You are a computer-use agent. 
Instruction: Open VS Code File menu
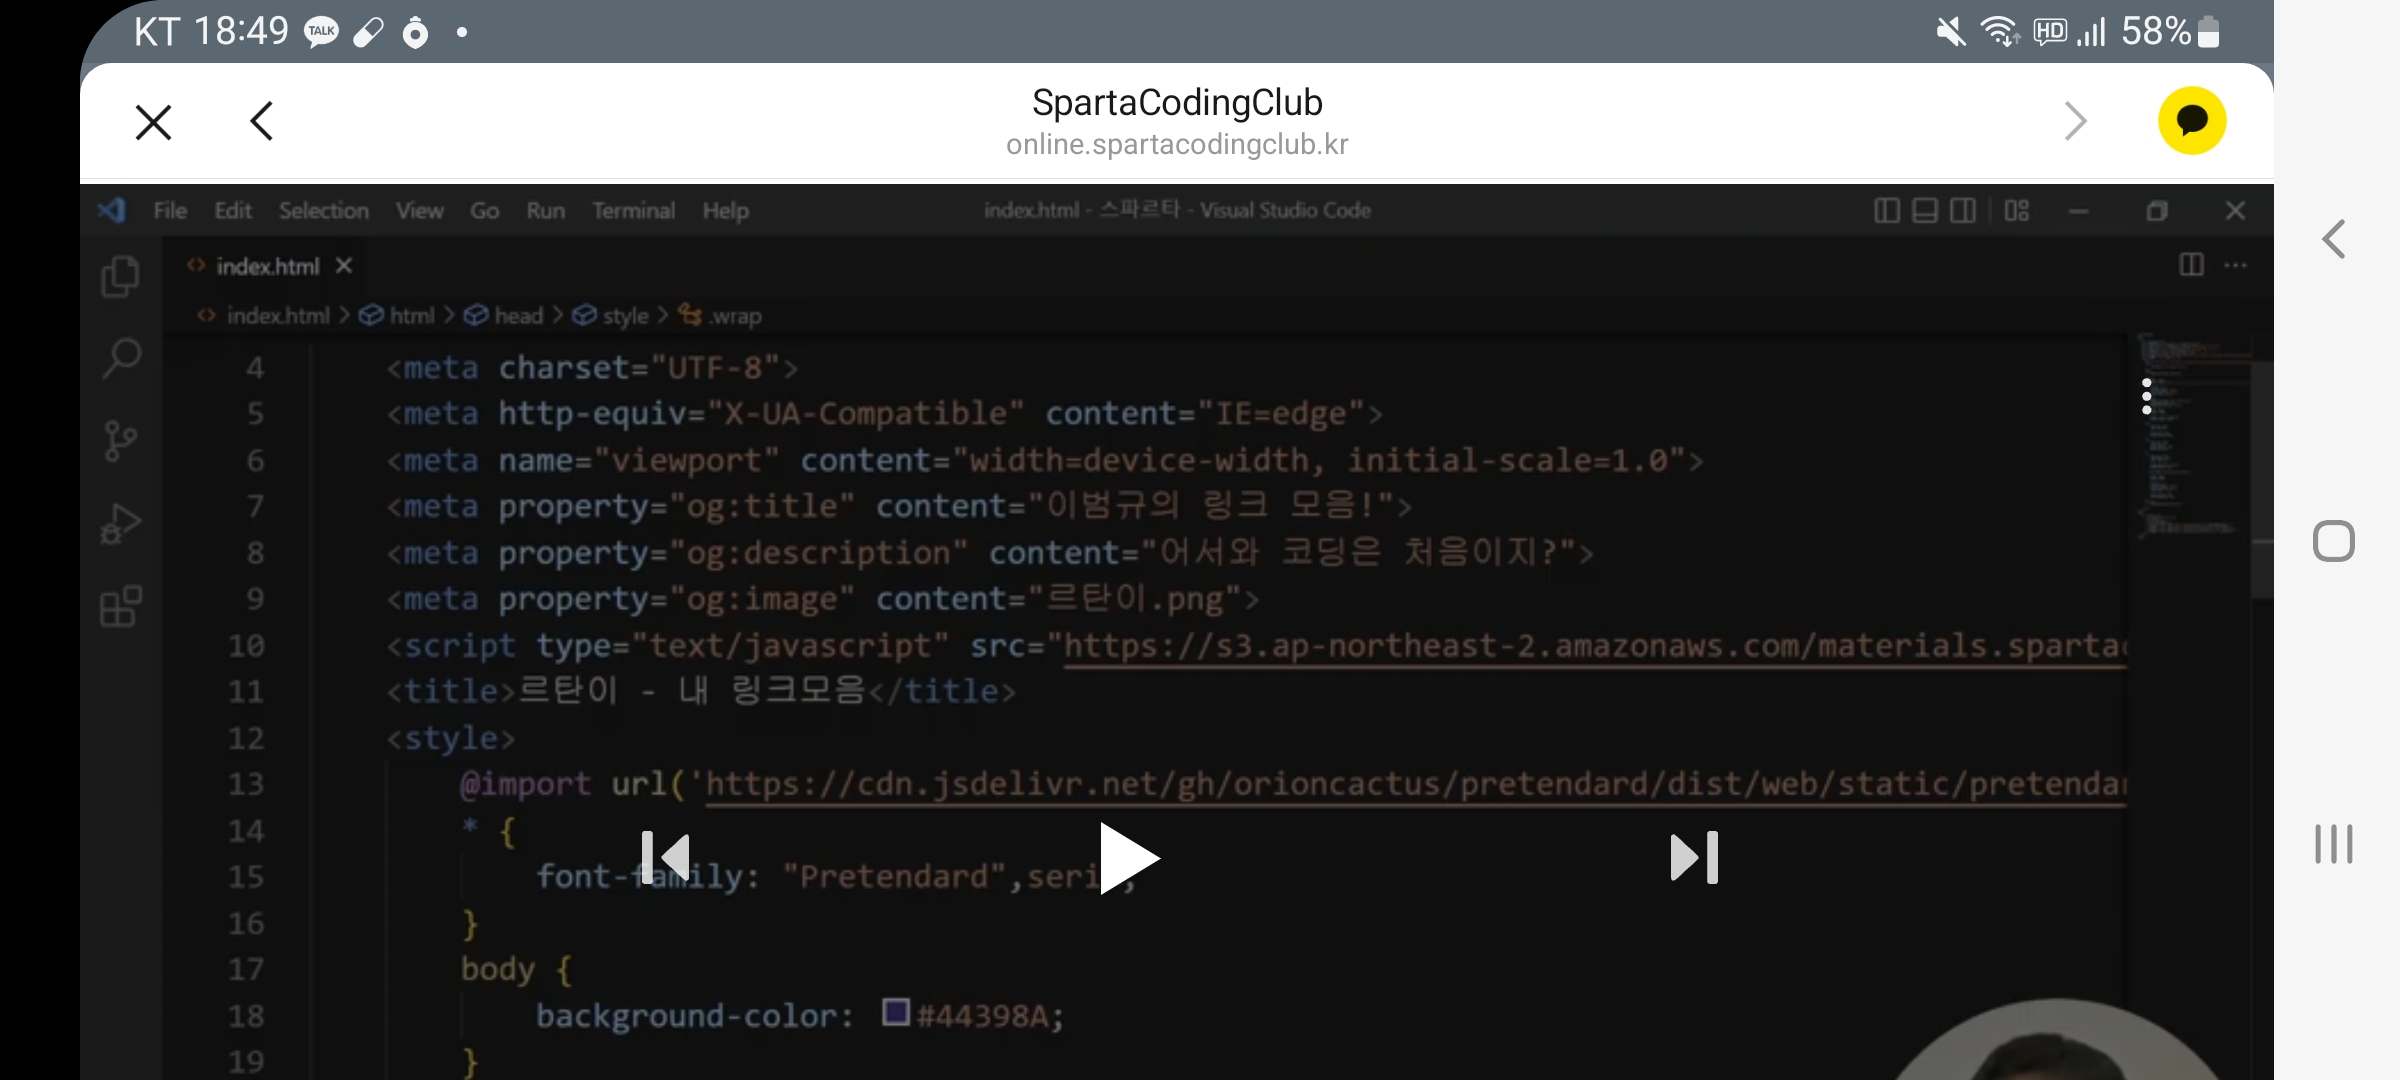[170, 211]
